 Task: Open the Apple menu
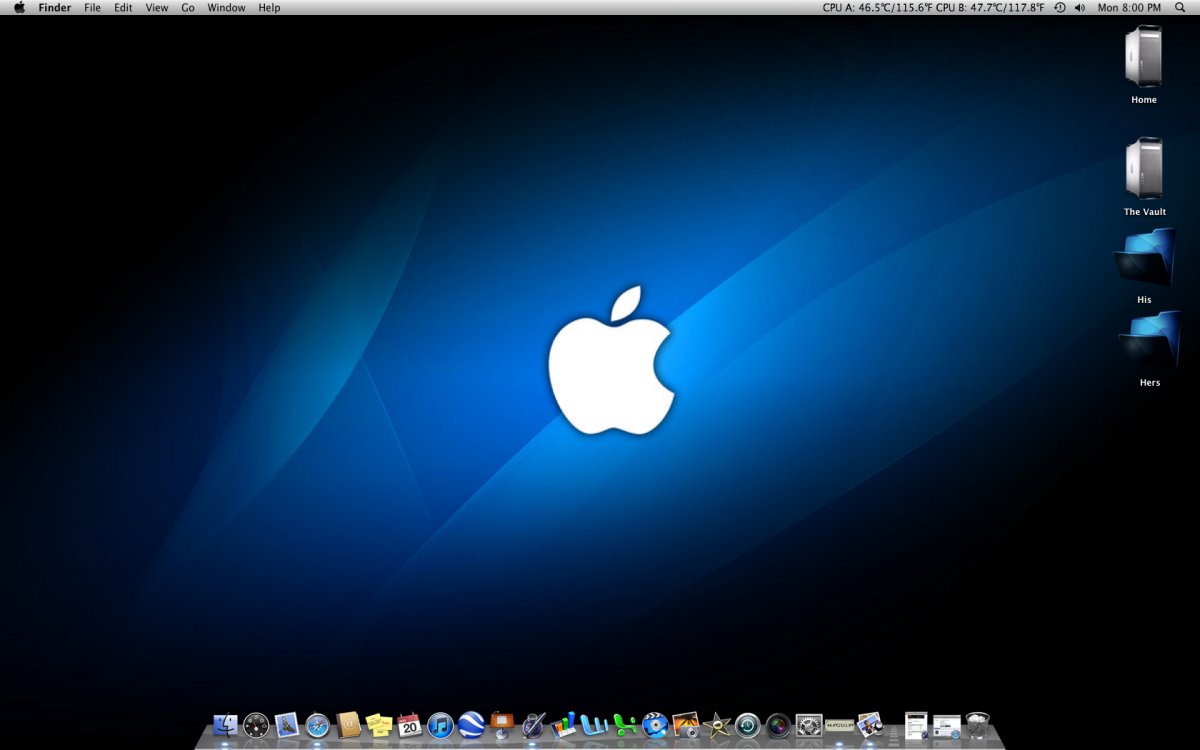click(19, 7)
